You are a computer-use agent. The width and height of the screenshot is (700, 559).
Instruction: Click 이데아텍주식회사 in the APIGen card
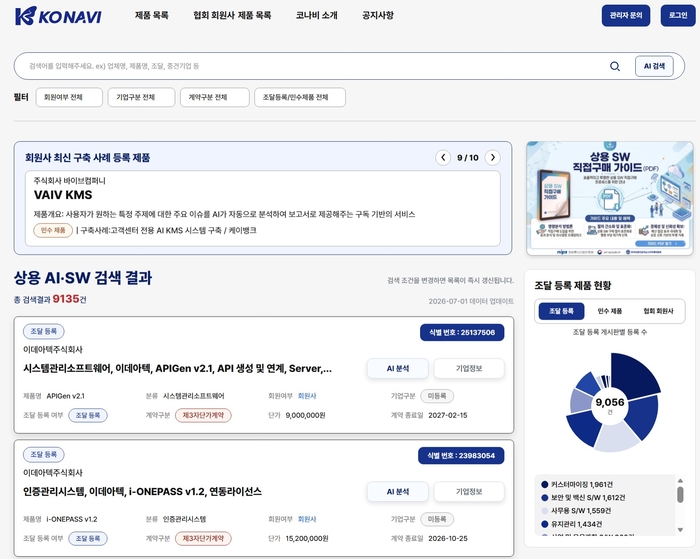(53, 350)
